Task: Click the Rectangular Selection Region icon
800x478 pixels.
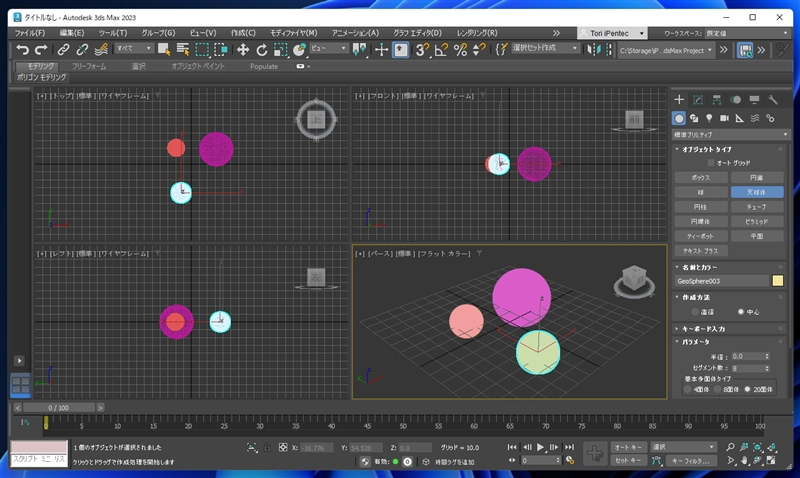Action: point(202,49)
